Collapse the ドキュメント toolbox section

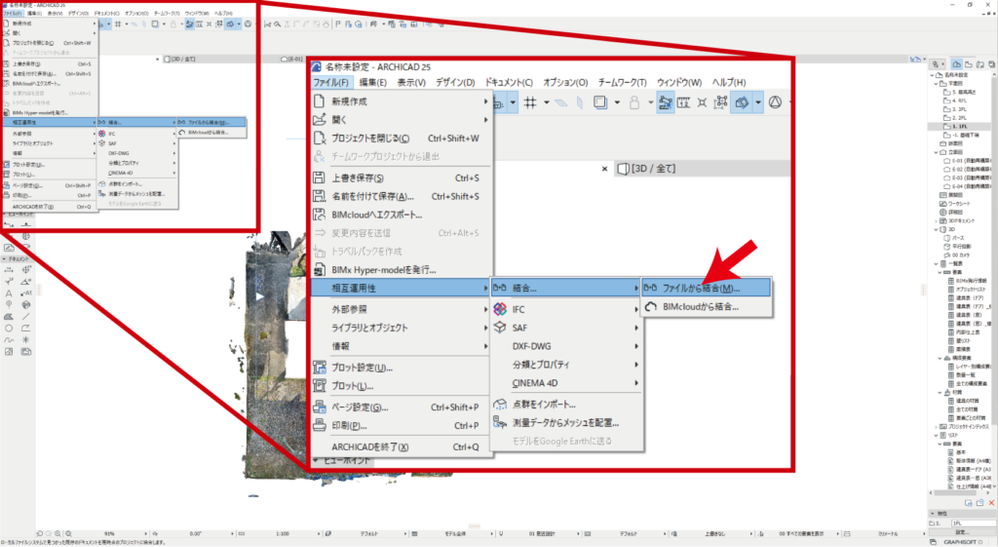click(4, 259)
